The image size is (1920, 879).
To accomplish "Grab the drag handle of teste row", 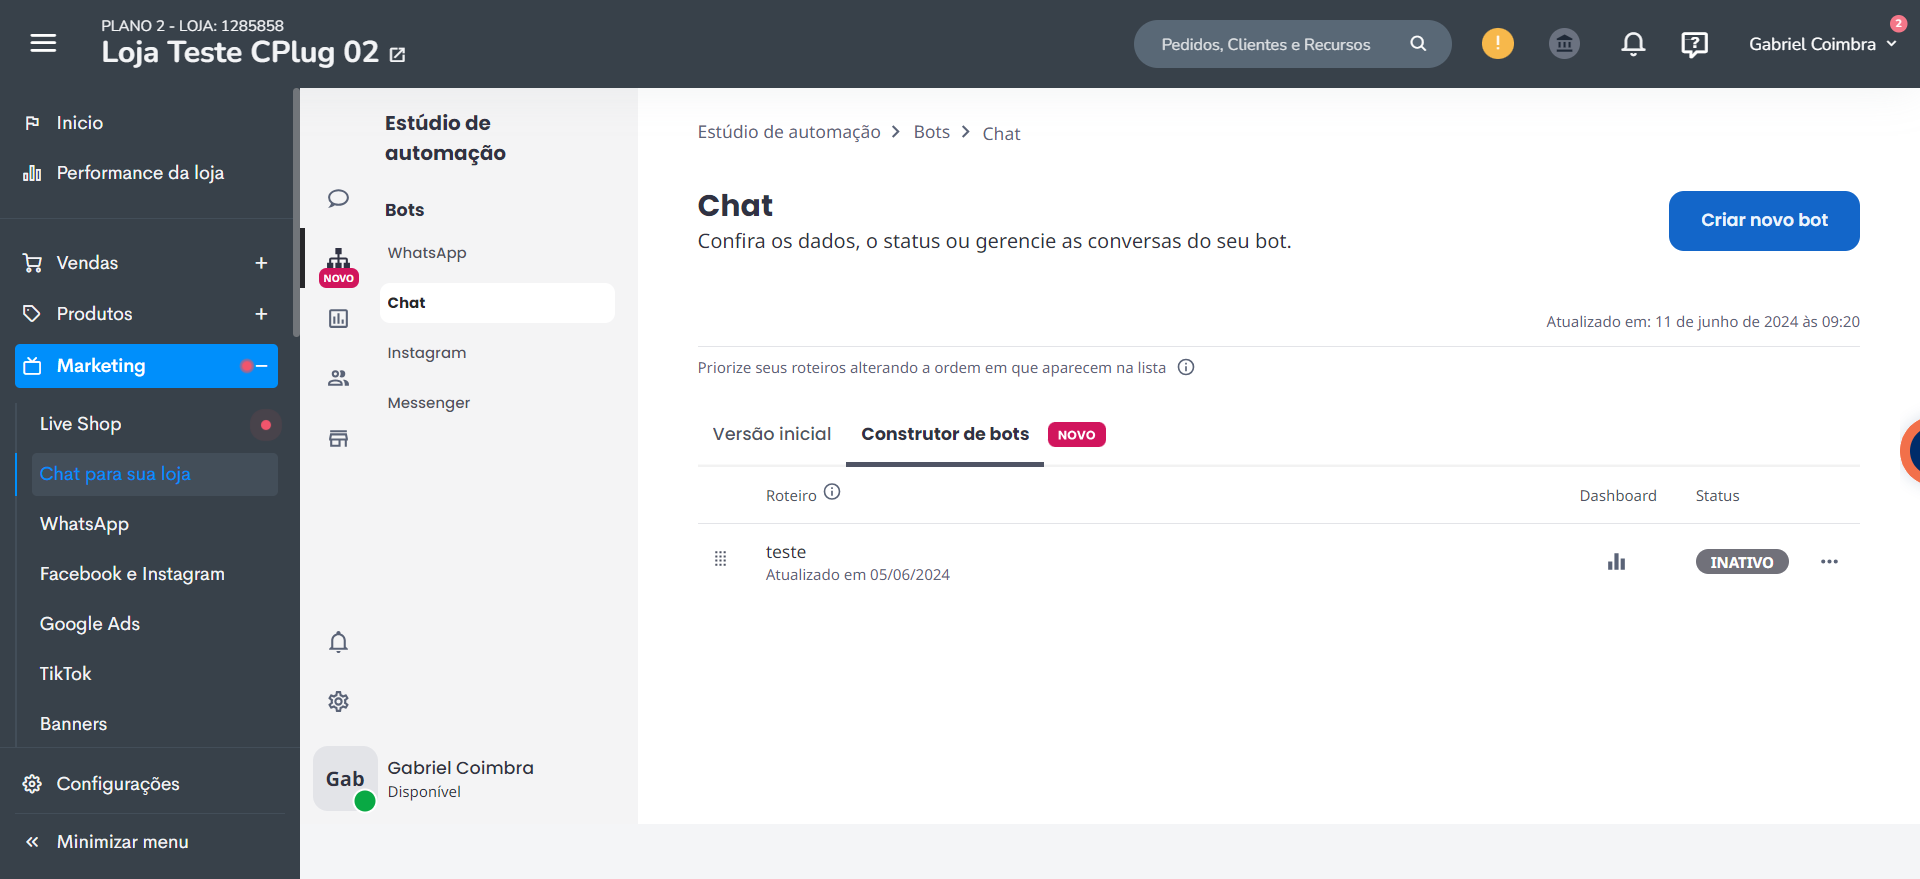I will pos(720,559).
